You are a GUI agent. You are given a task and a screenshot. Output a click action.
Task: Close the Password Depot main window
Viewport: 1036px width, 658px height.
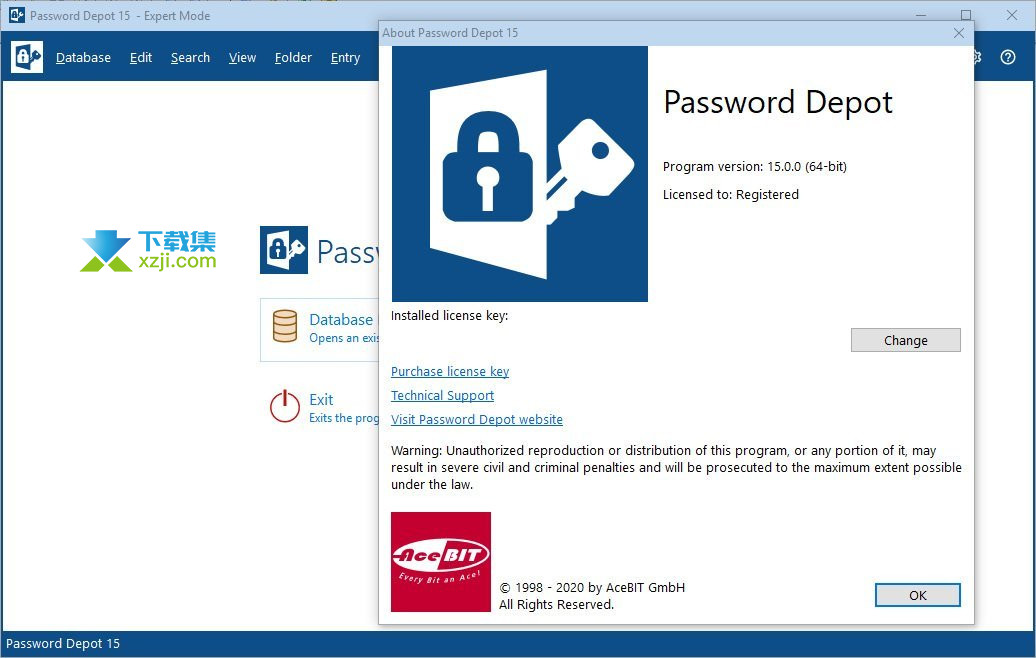(1012, 15)
